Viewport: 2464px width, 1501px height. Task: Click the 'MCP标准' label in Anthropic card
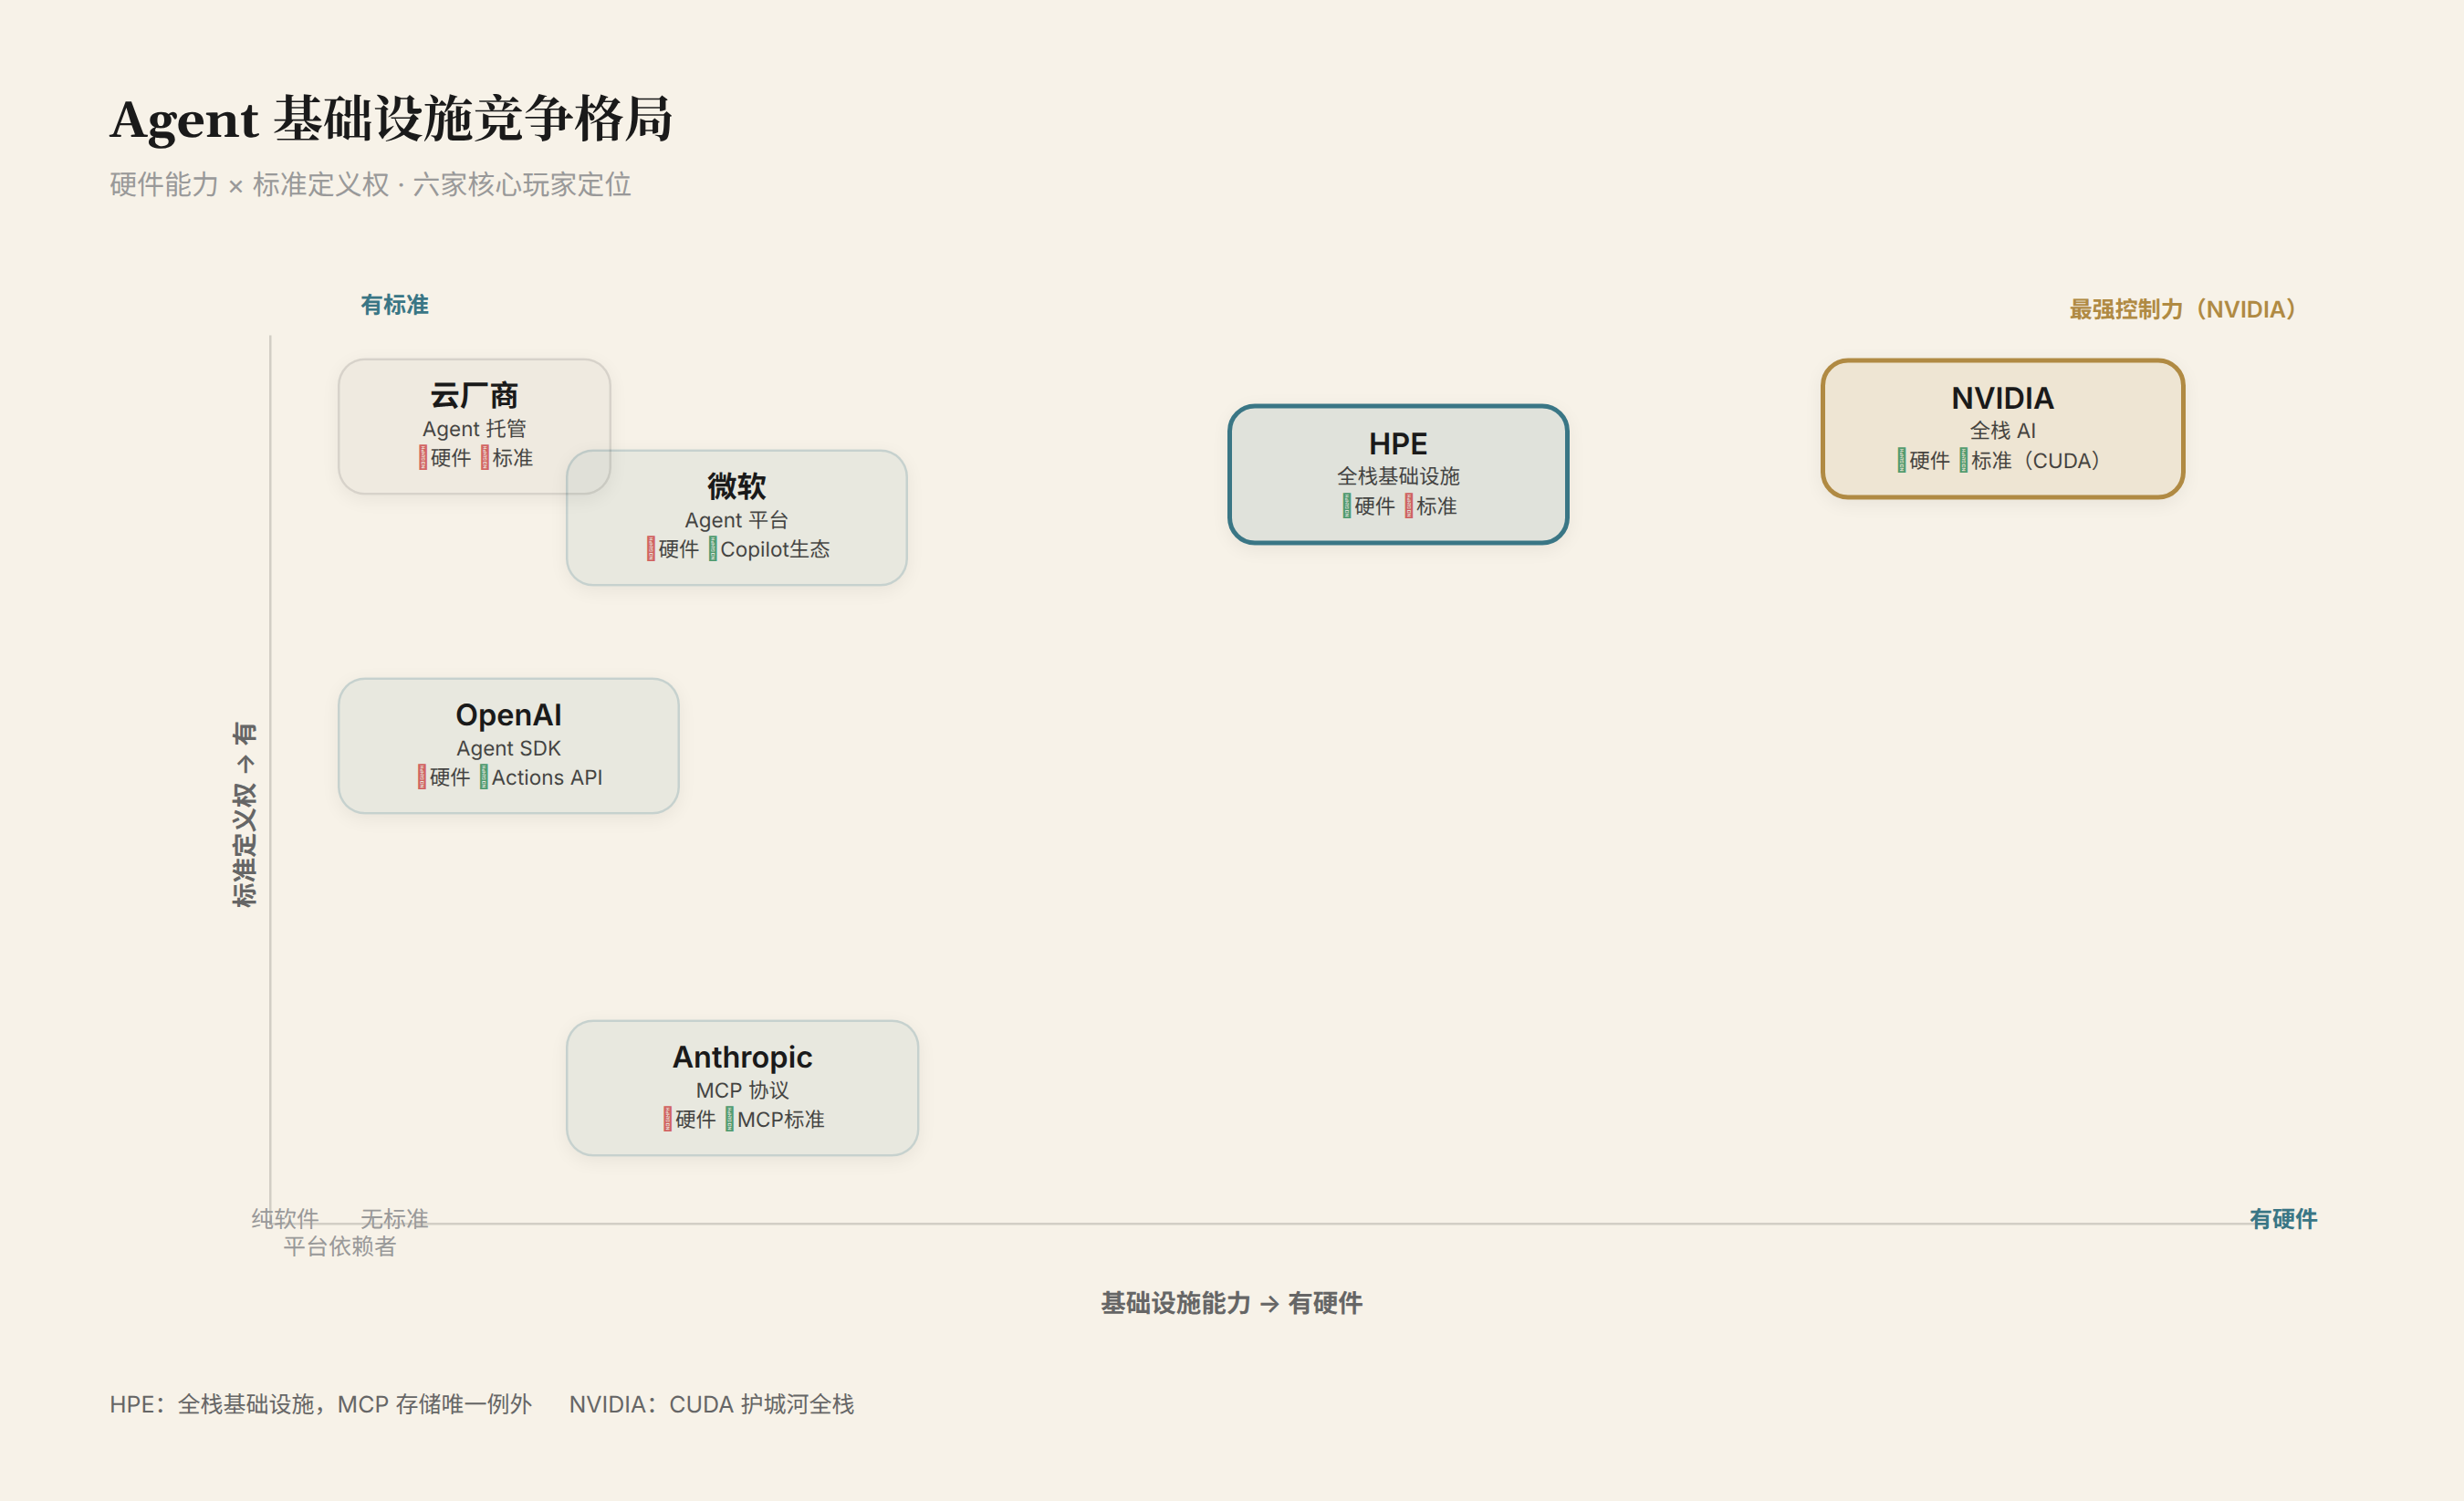pyautogui.click(x=781, y=1119)
